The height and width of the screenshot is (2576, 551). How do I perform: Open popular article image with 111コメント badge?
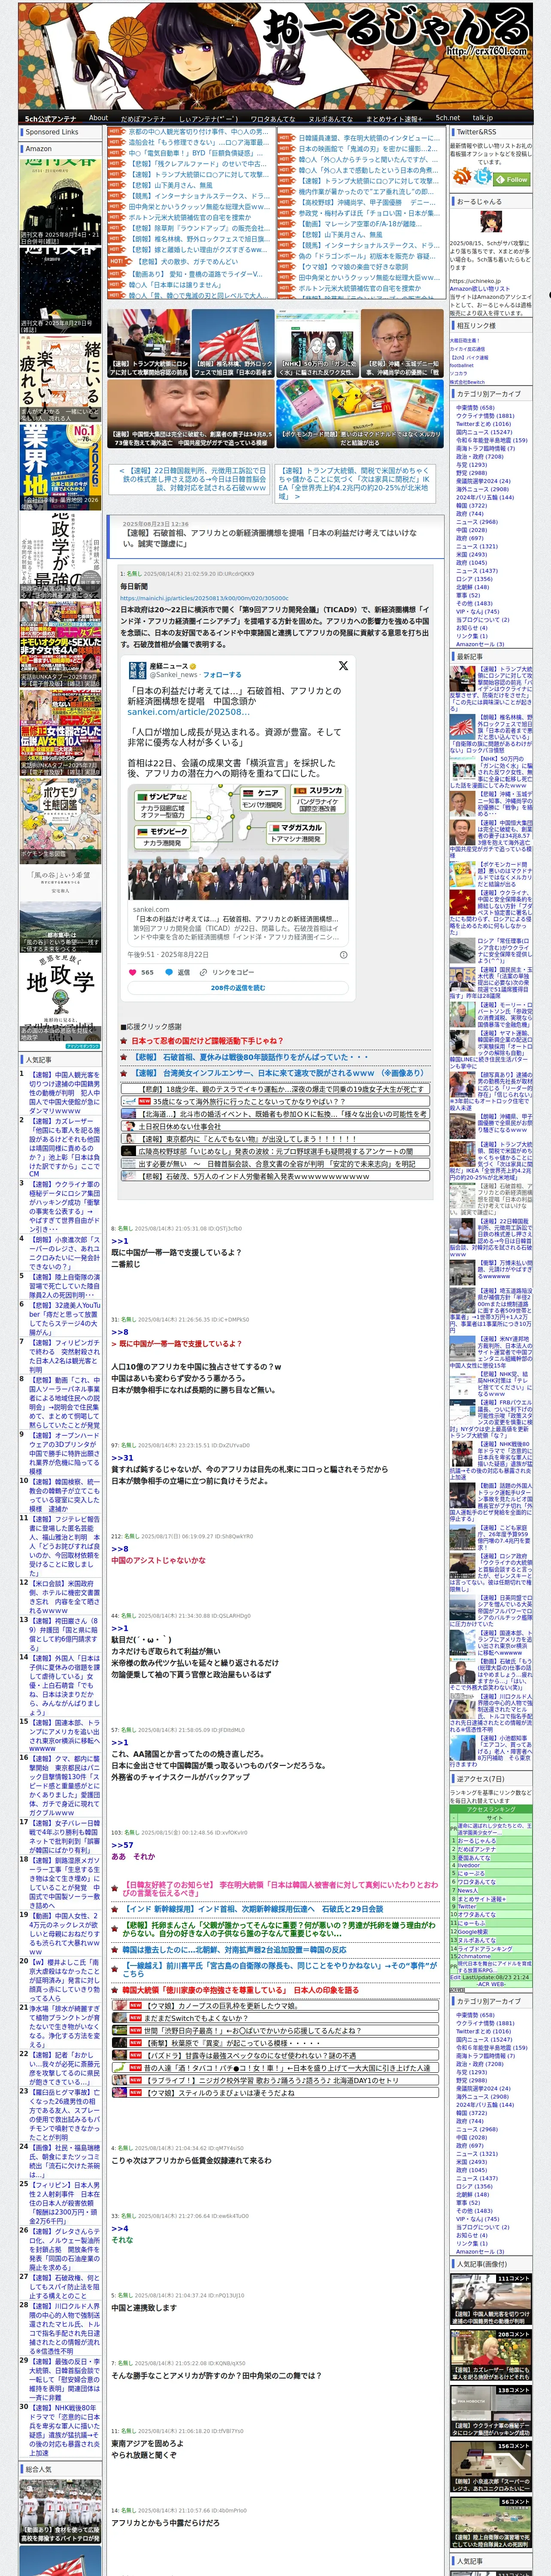coord(490,2300)
